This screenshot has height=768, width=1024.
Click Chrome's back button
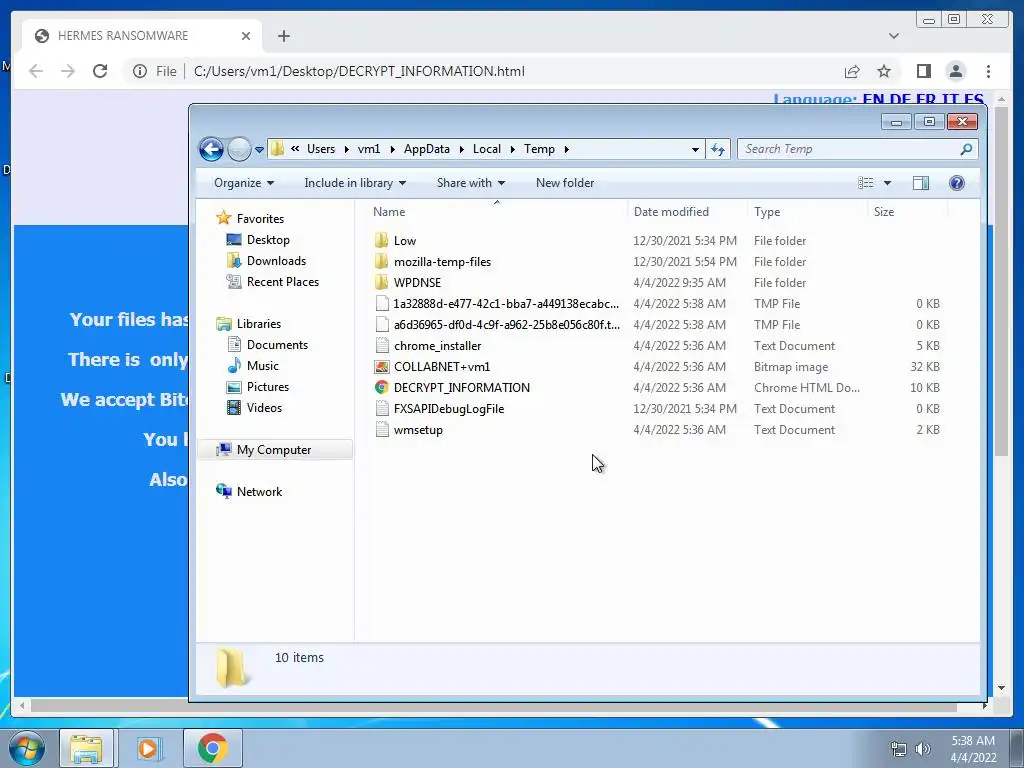[36, 71]
